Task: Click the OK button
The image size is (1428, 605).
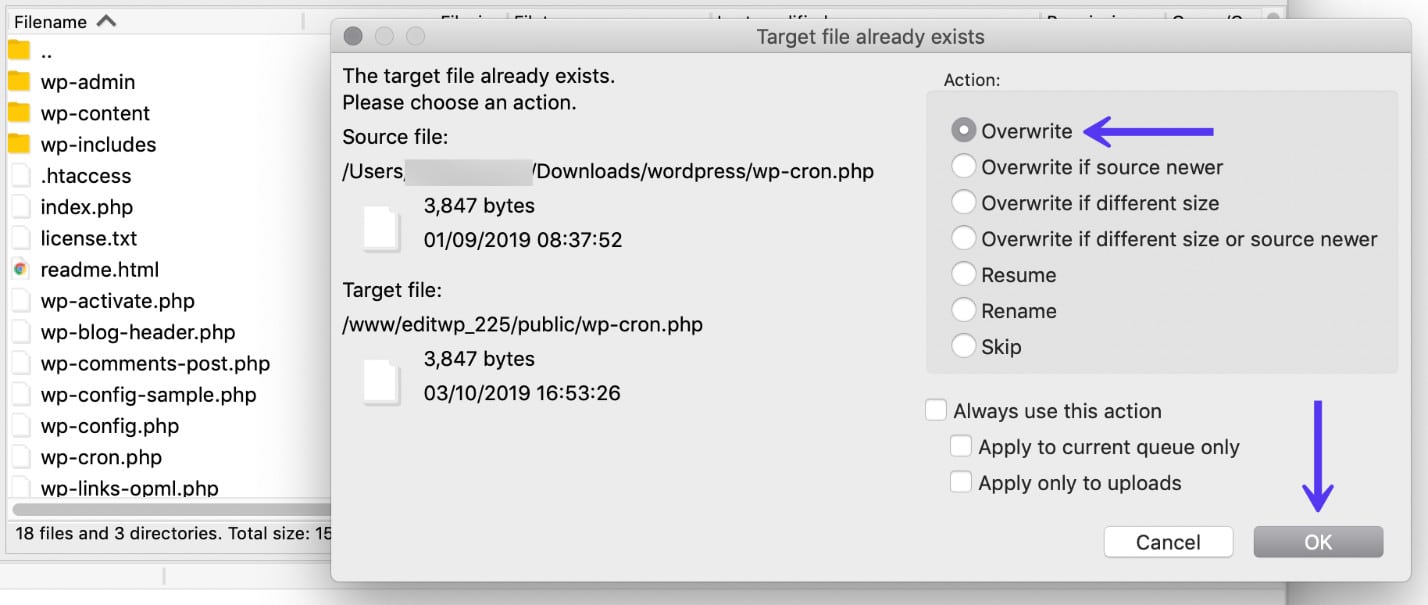Action: point(1318,541)
